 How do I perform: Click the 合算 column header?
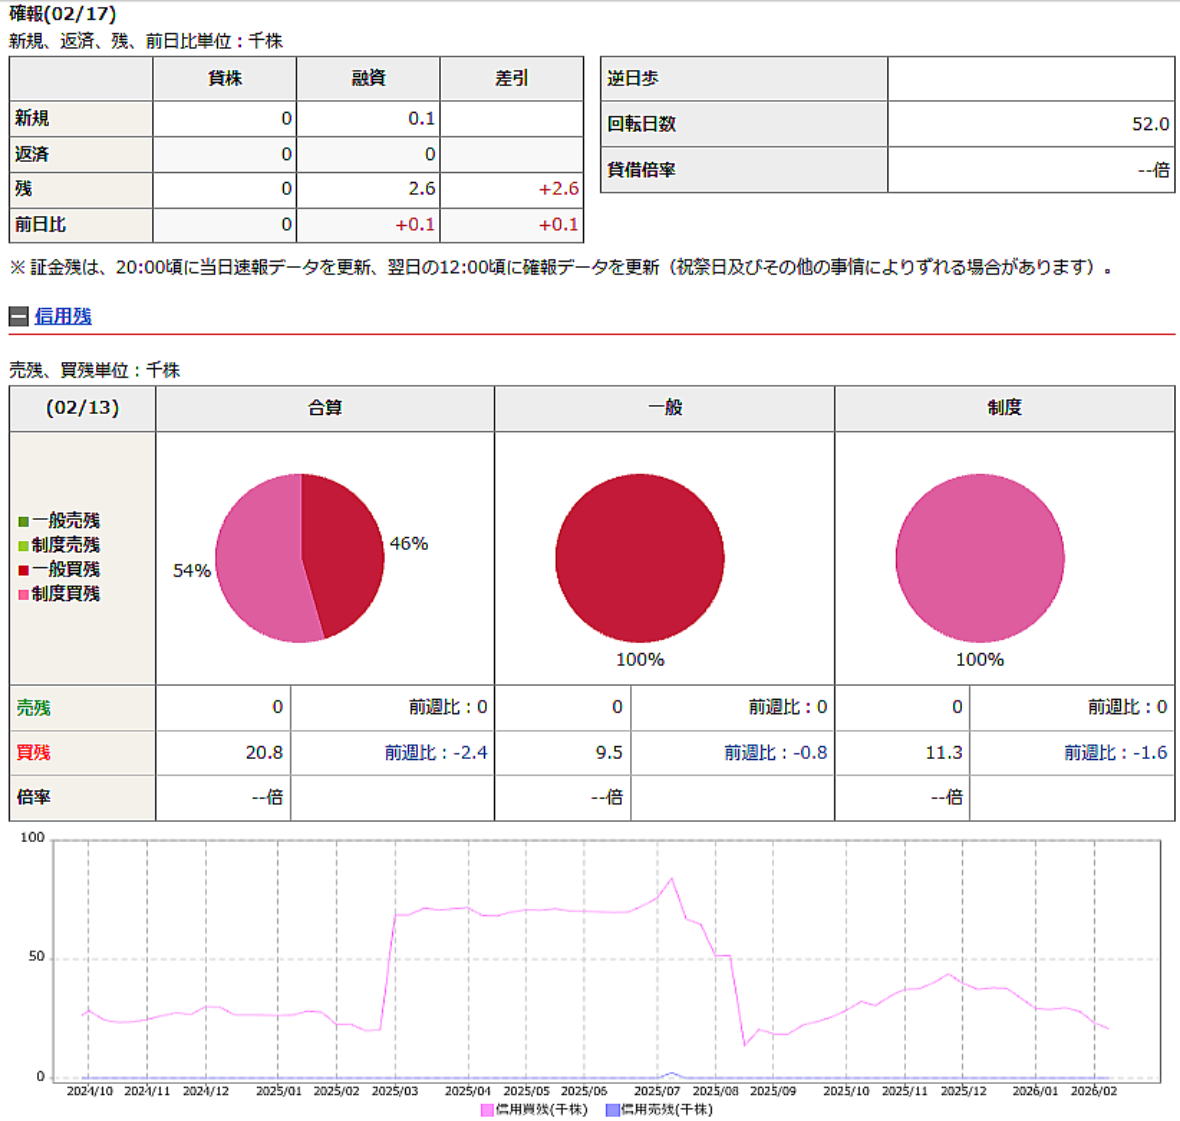pyautogui.click(x=325, y=408)
